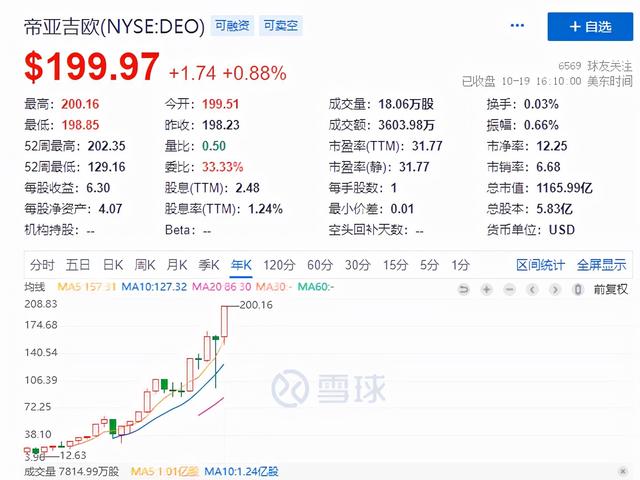Switch to the 5分 chart tab

click(x=429, y=265)
